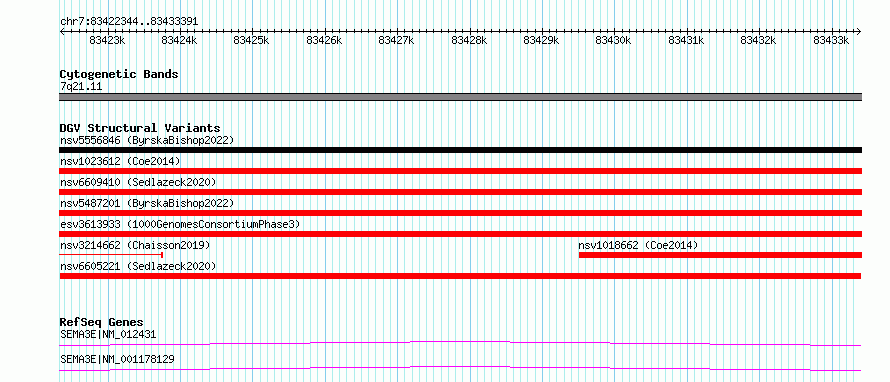Click the 83432k ruler mark
The image size is (890, 382).
tap(758, 40)
